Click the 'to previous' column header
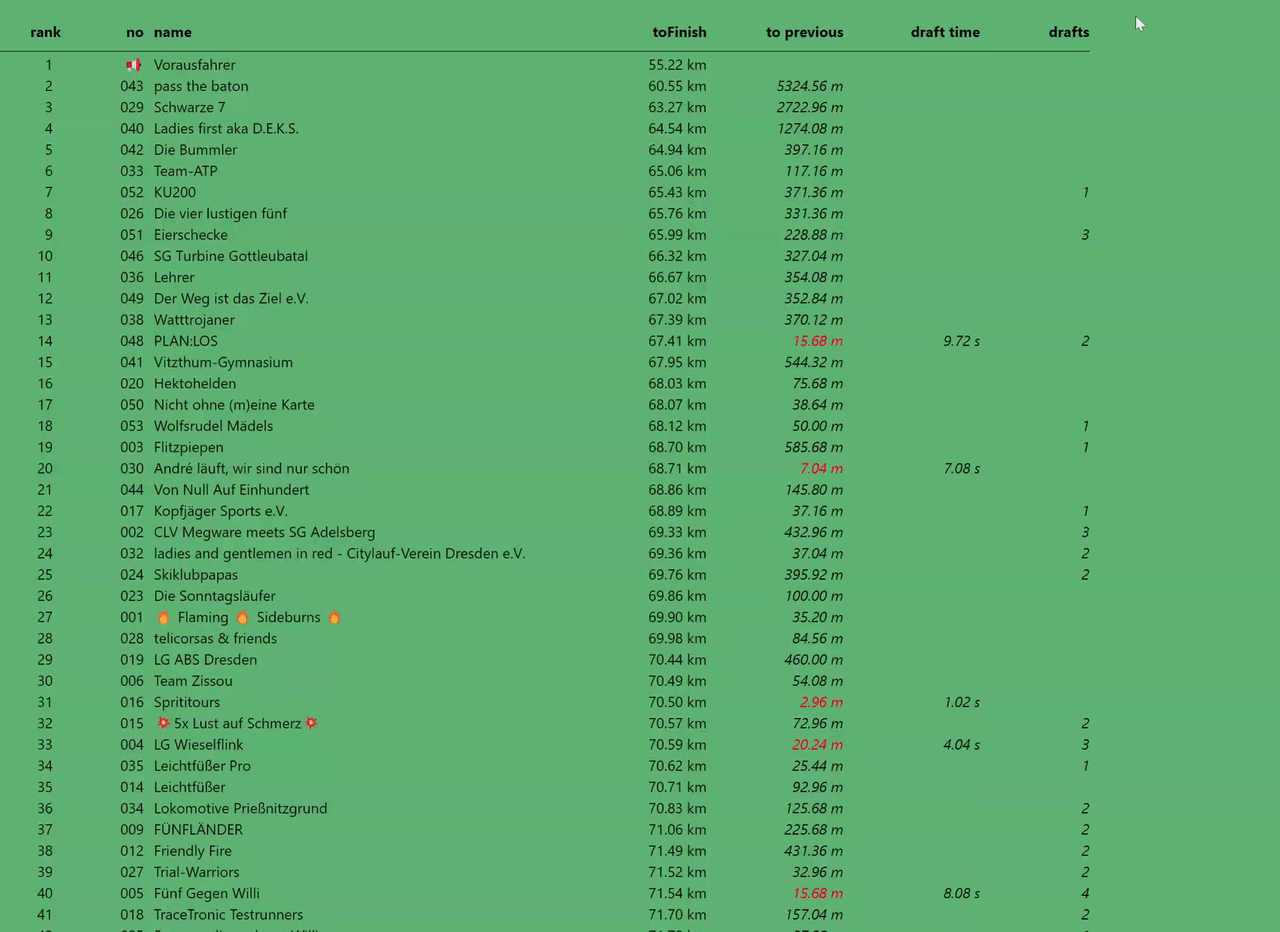Screen dimensions: 1280x932 (x=804, y=32)
